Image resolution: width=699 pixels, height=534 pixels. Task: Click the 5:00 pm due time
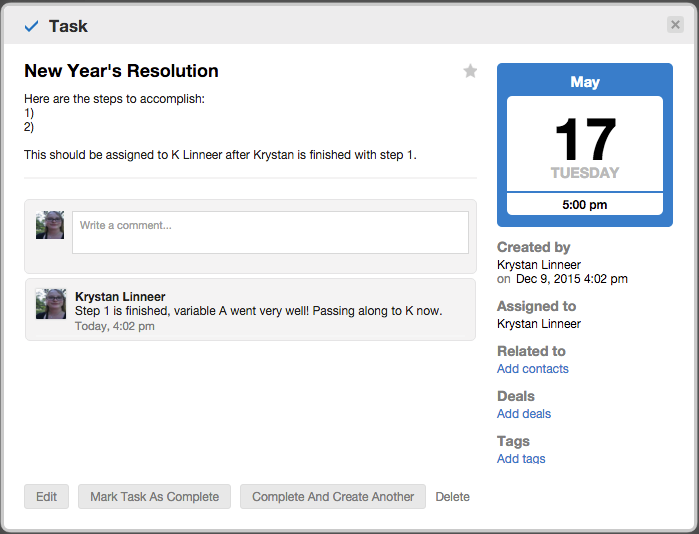[585, 205]
